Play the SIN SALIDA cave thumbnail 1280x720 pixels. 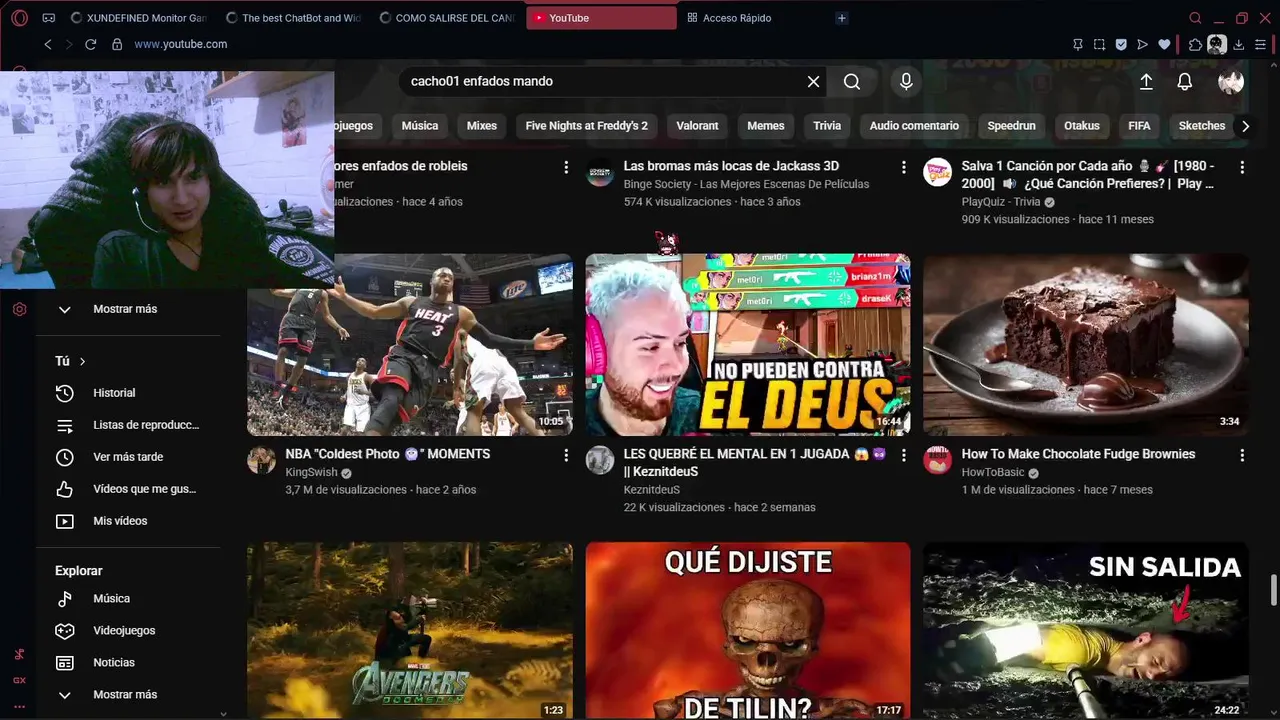click(1086, 630)
